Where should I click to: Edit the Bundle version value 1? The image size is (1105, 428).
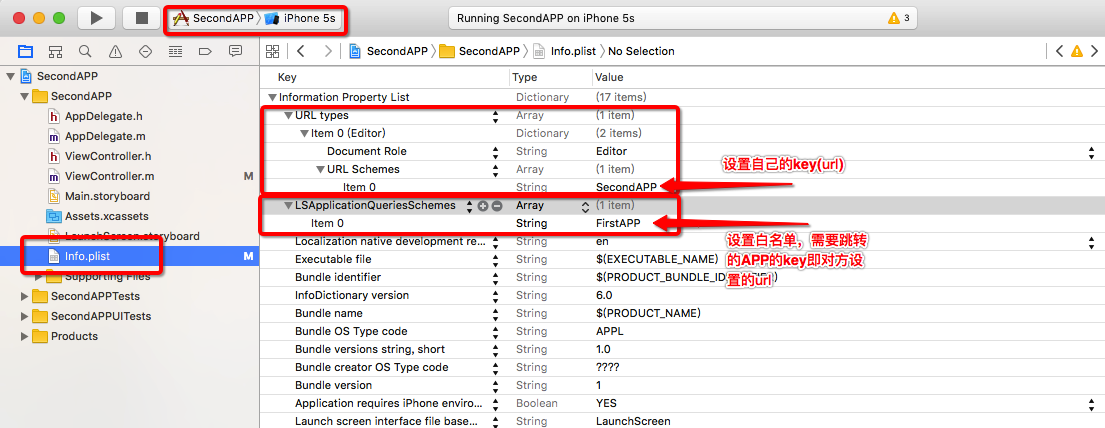(598, 385)
